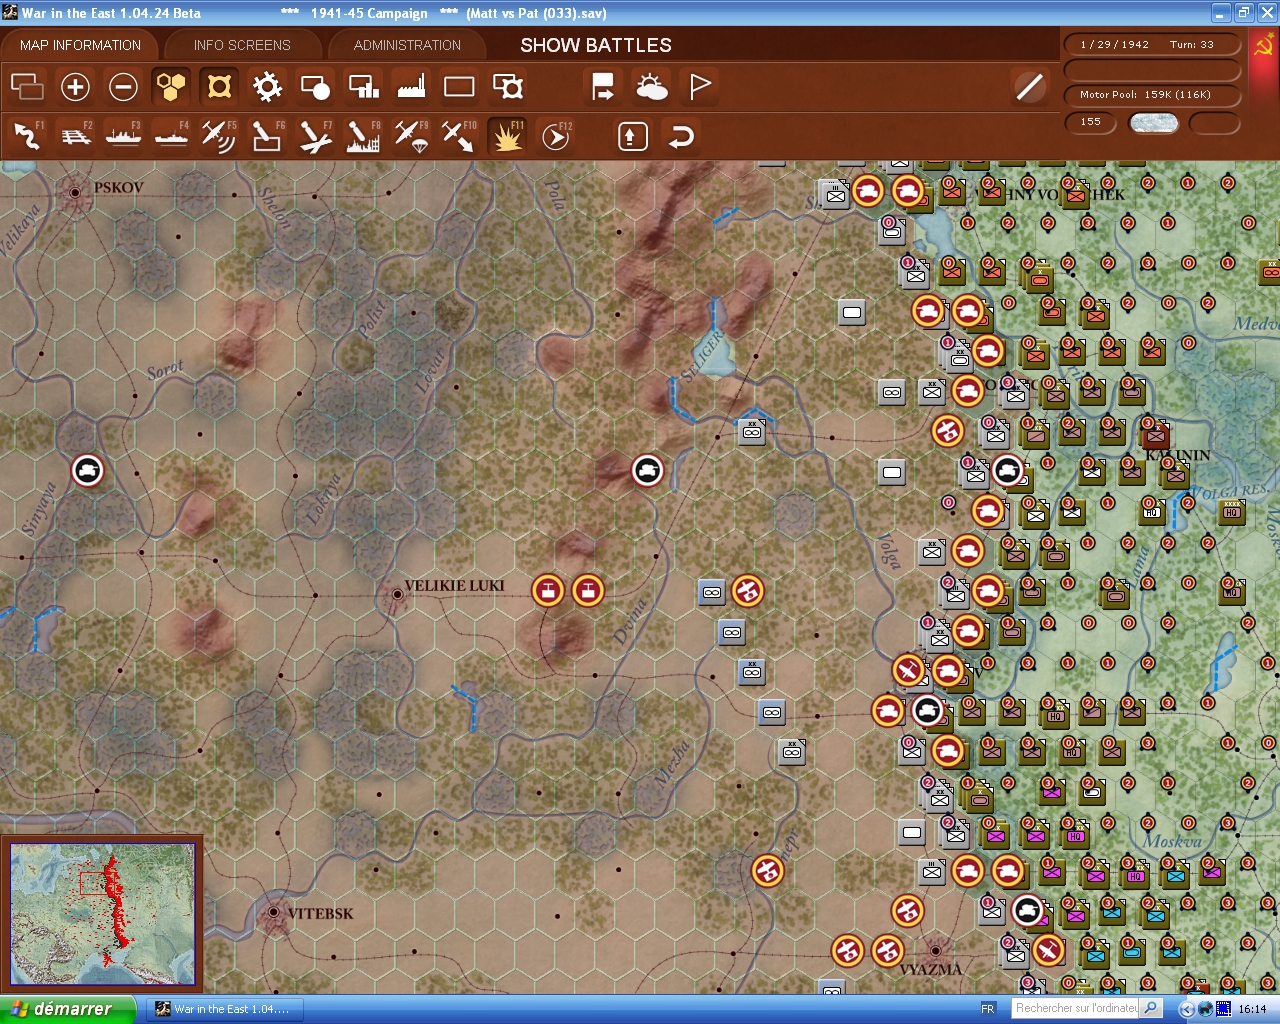Toggle the factory display icon

coord(411,87)
